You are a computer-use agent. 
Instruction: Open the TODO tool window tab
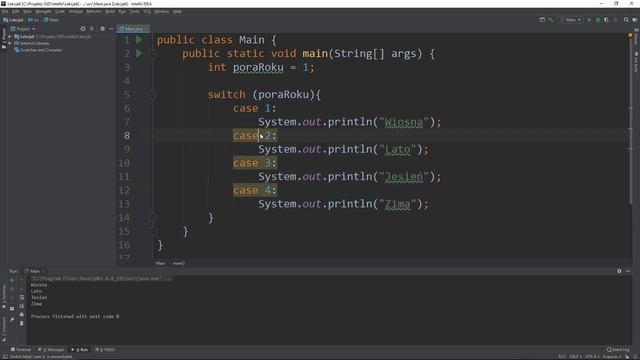(x=105, y=349)
